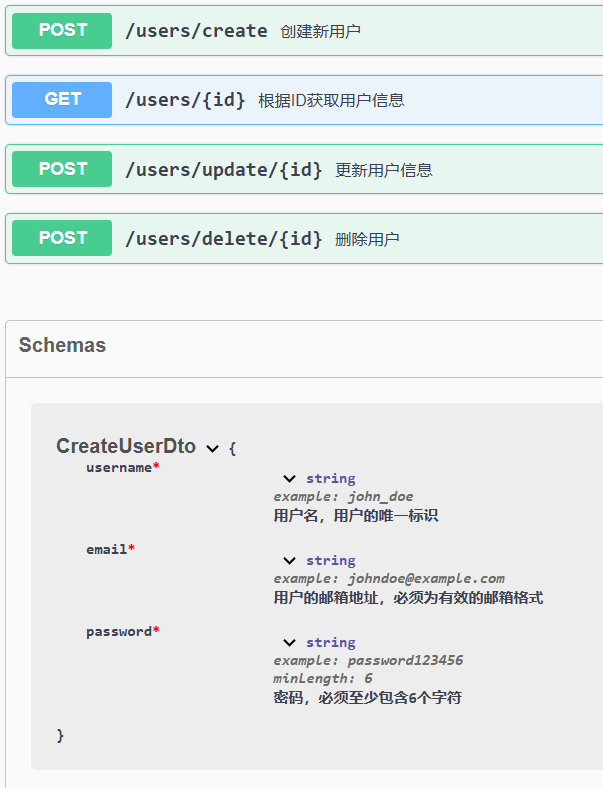
Task: Collapse the CreateUserDto model chevron
Action: coord(212,449)
